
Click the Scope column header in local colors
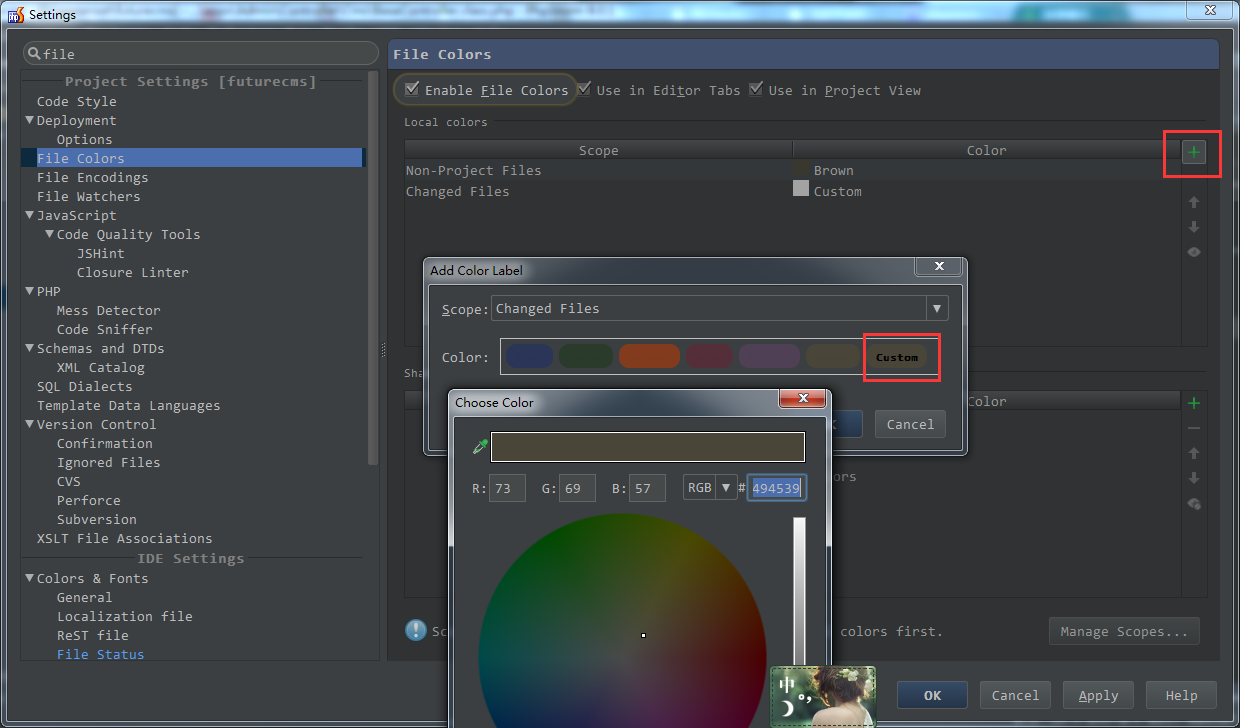coord(599,150)
